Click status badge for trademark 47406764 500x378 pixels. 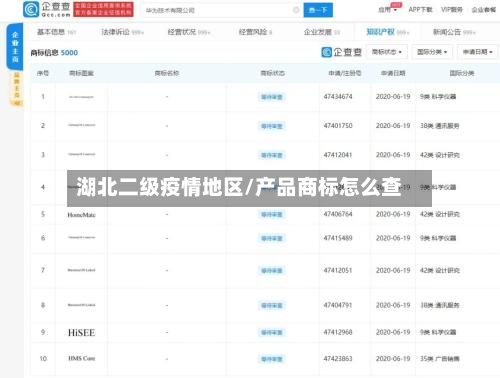click(x=272, y=215)
